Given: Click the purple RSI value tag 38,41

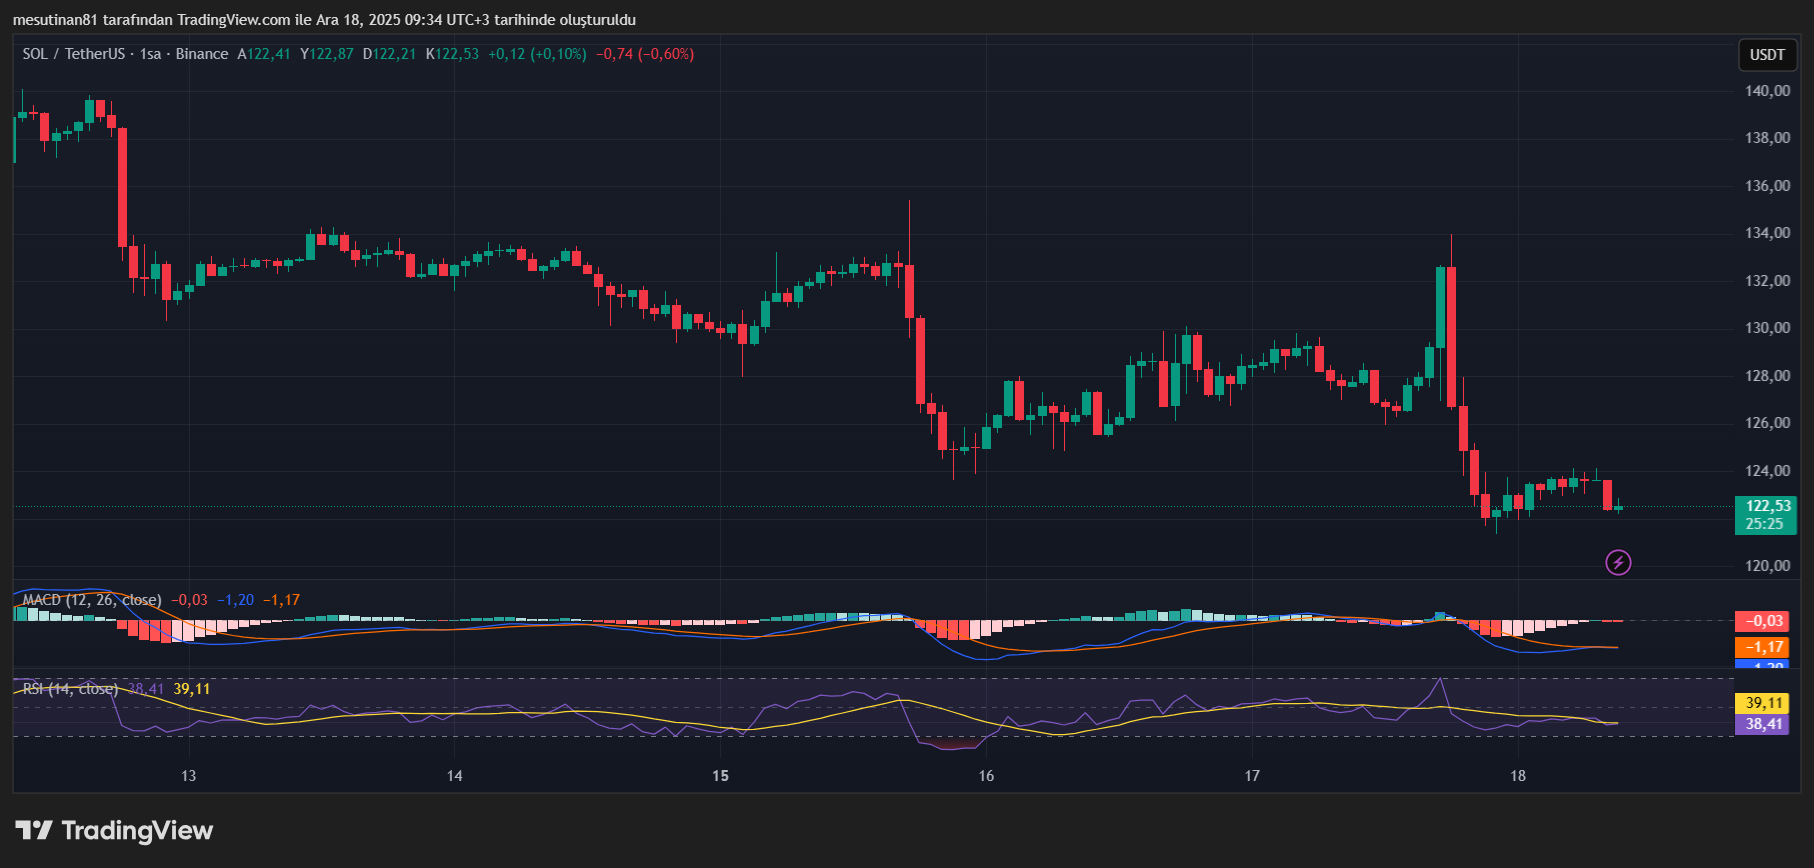Looking at the screenshot, I should 1765,724.
